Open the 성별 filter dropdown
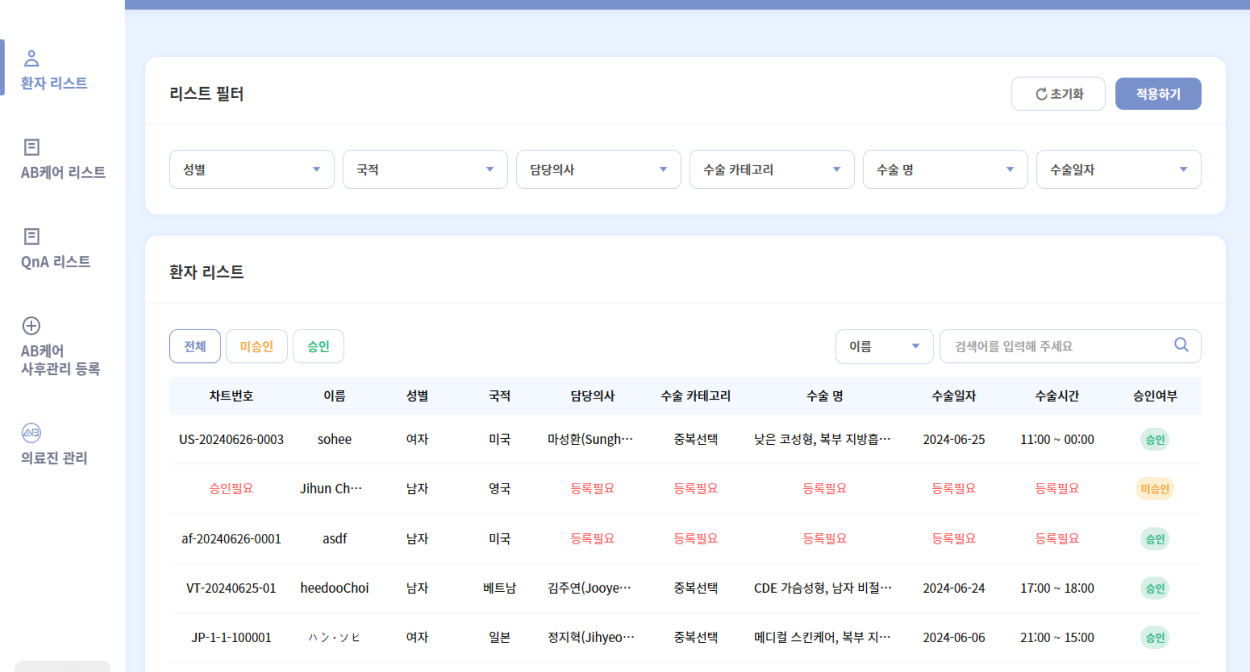The image size is (1250, 672). click(251, 170)
